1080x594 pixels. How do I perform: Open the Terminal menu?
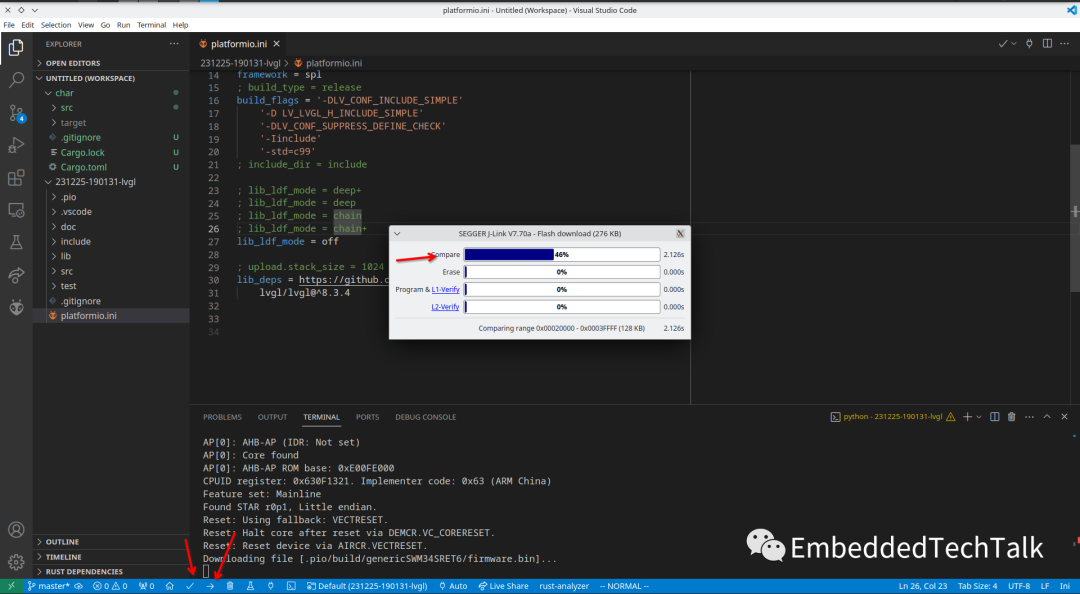click(151, 24)
